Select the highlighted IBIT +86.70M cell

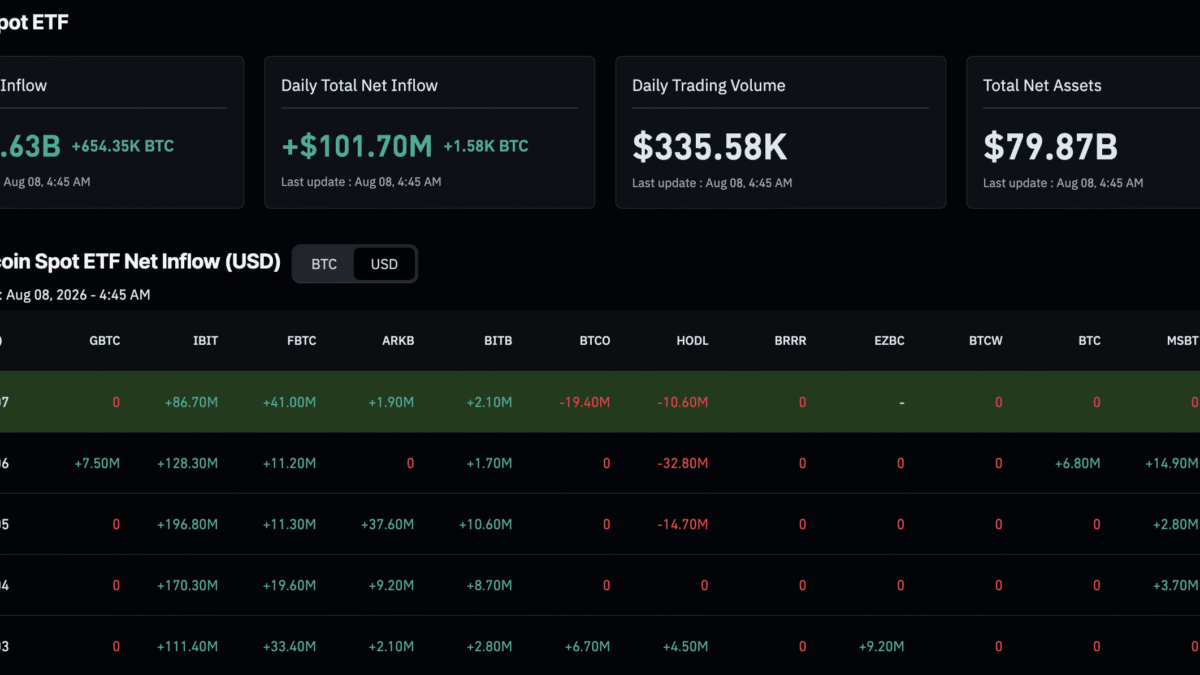tap(191, 402)
